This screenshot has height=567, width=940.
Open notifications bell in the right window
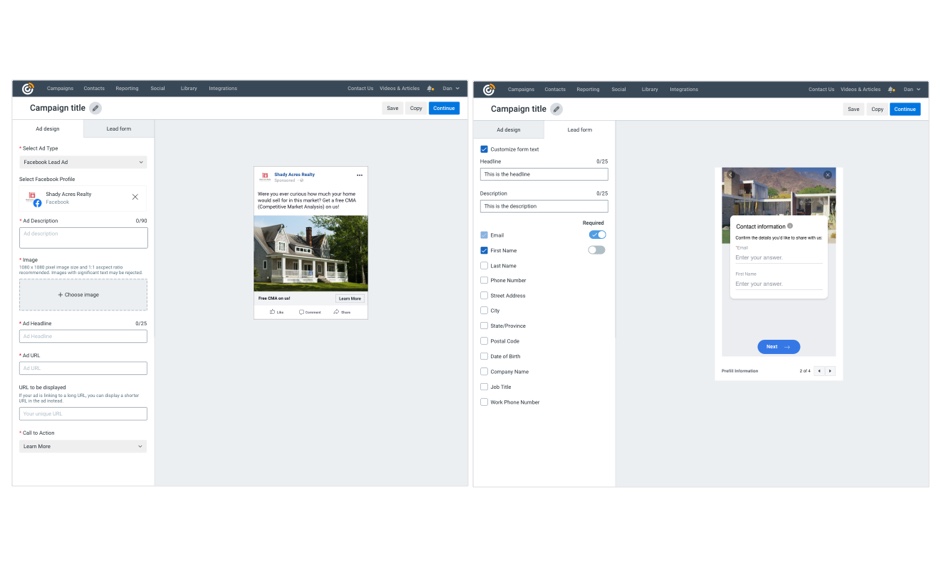pyautogui.click(x=891, y=89)
